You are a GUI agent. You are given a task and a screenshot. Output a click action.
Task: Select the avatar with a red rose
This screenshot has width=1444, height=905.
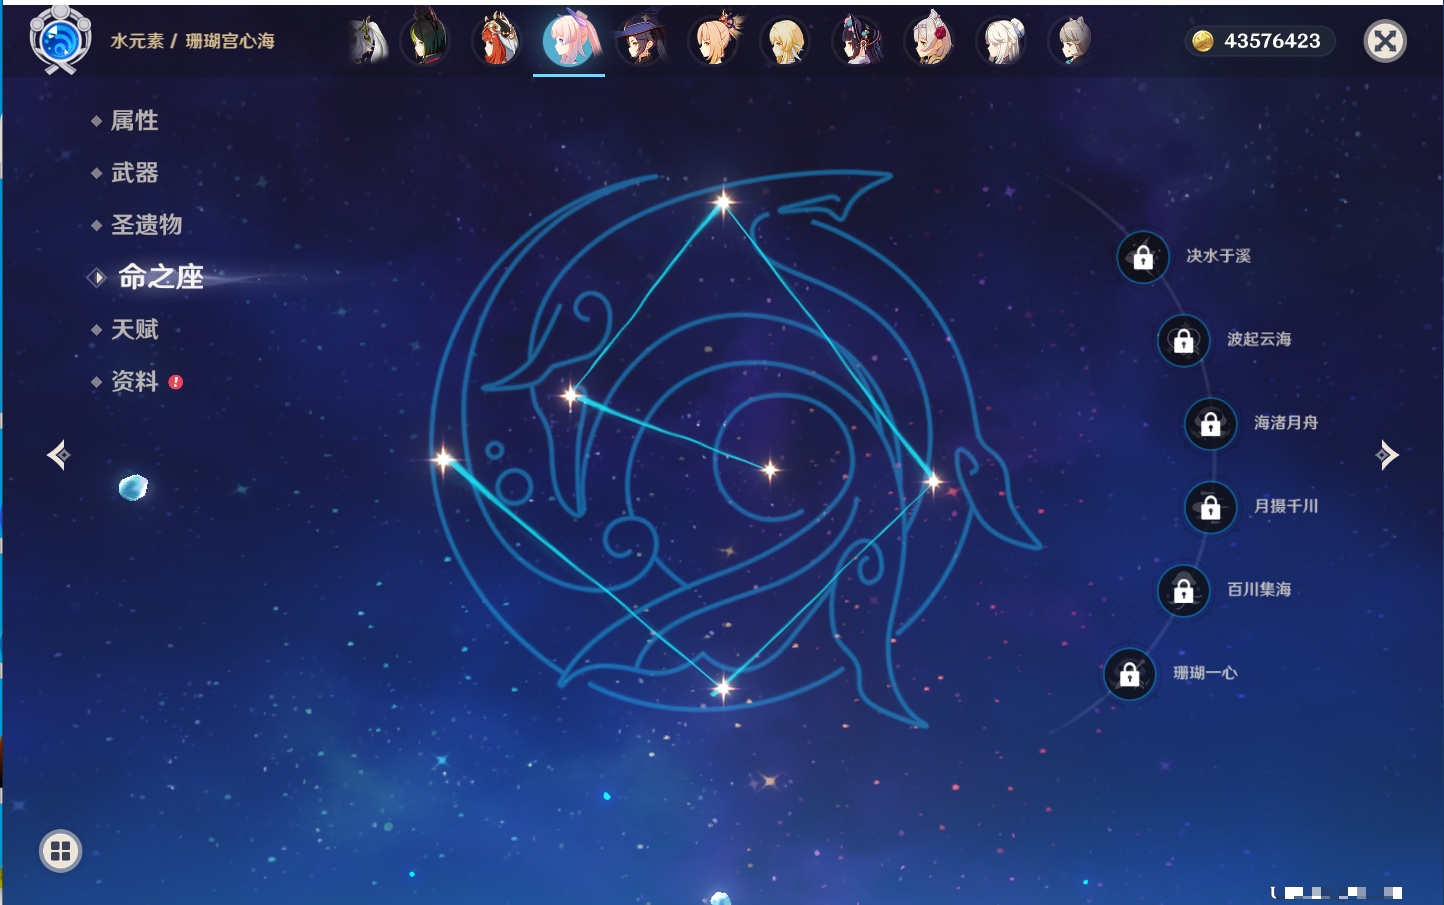pos(930,40)
